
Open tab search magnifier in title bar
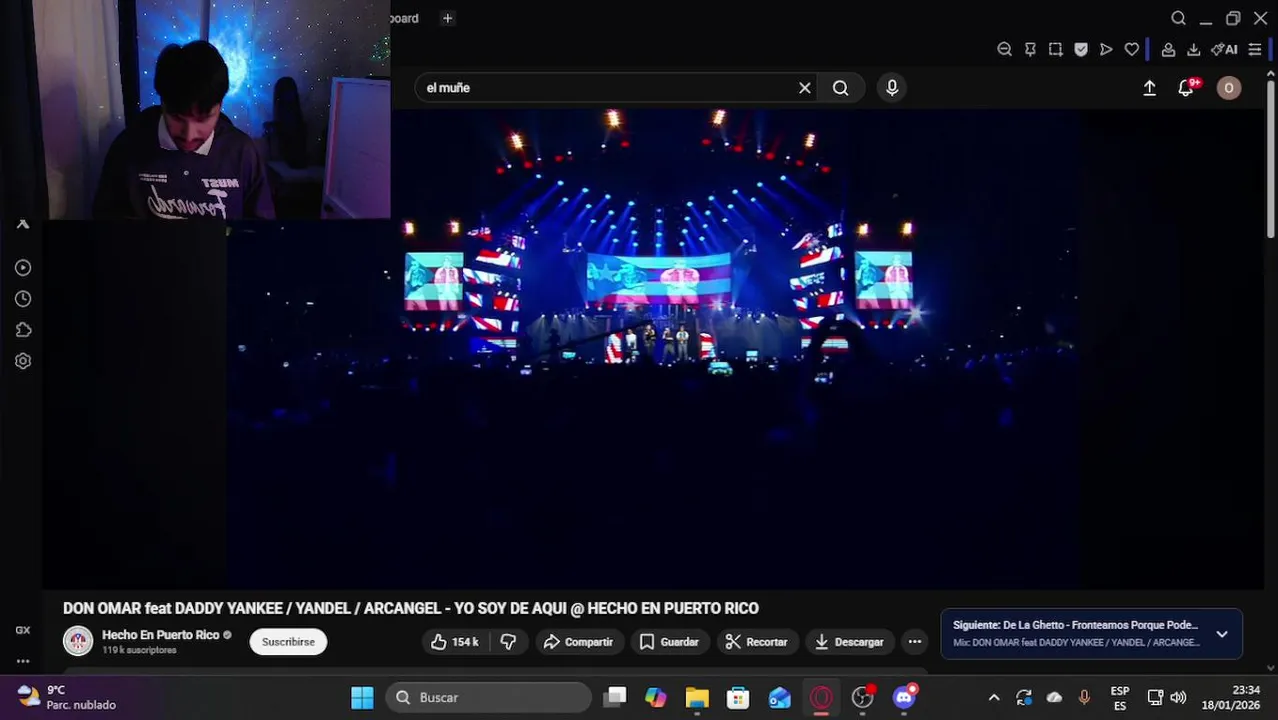pos(1178,18)
